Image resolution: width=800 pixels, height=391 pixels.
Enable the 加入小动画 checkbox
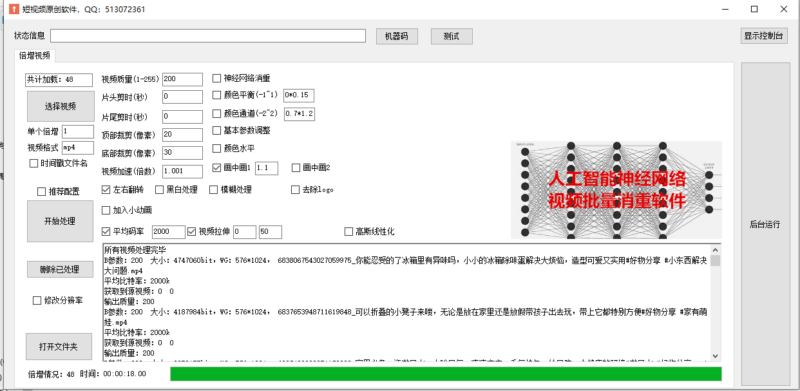pyautogui.click(x=106, y=210)
